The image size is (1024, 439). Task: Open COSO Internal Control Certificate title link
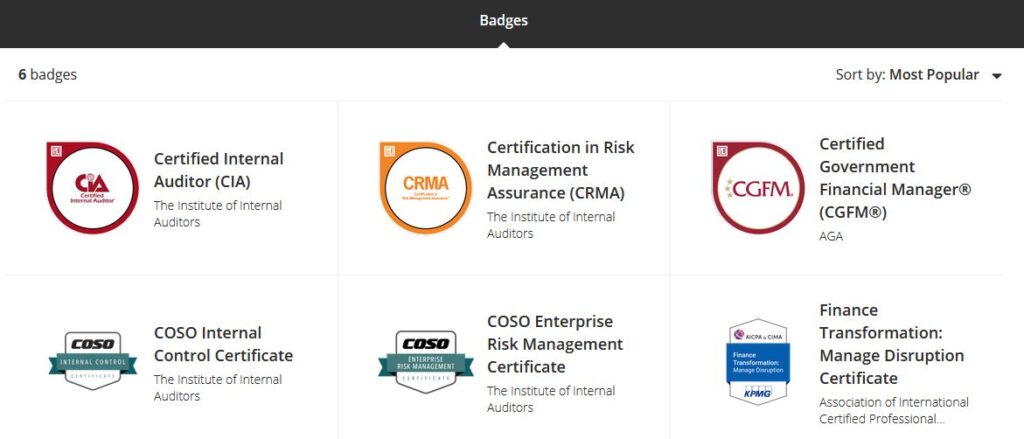(x=223, y=344)
